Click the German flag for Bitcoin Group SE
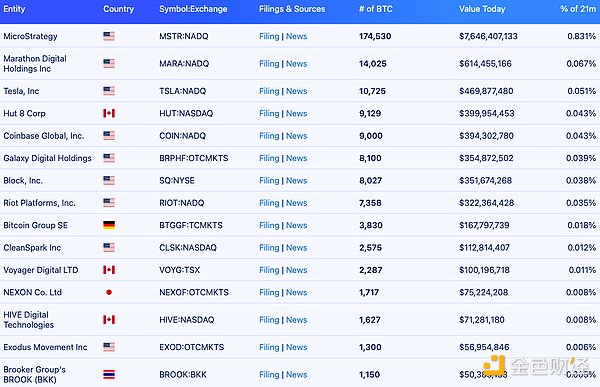 [x=109, y=225]
